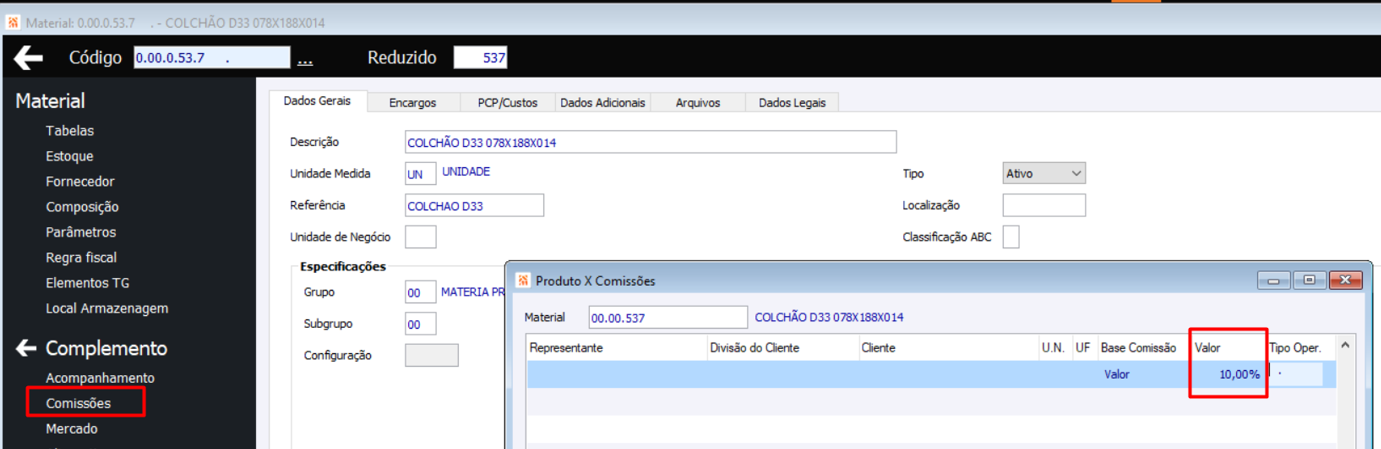Open Local Armazenagem in the sidebar
Image resolution: width=1381 pixels, height=449 pixels.
click(107, 308)
